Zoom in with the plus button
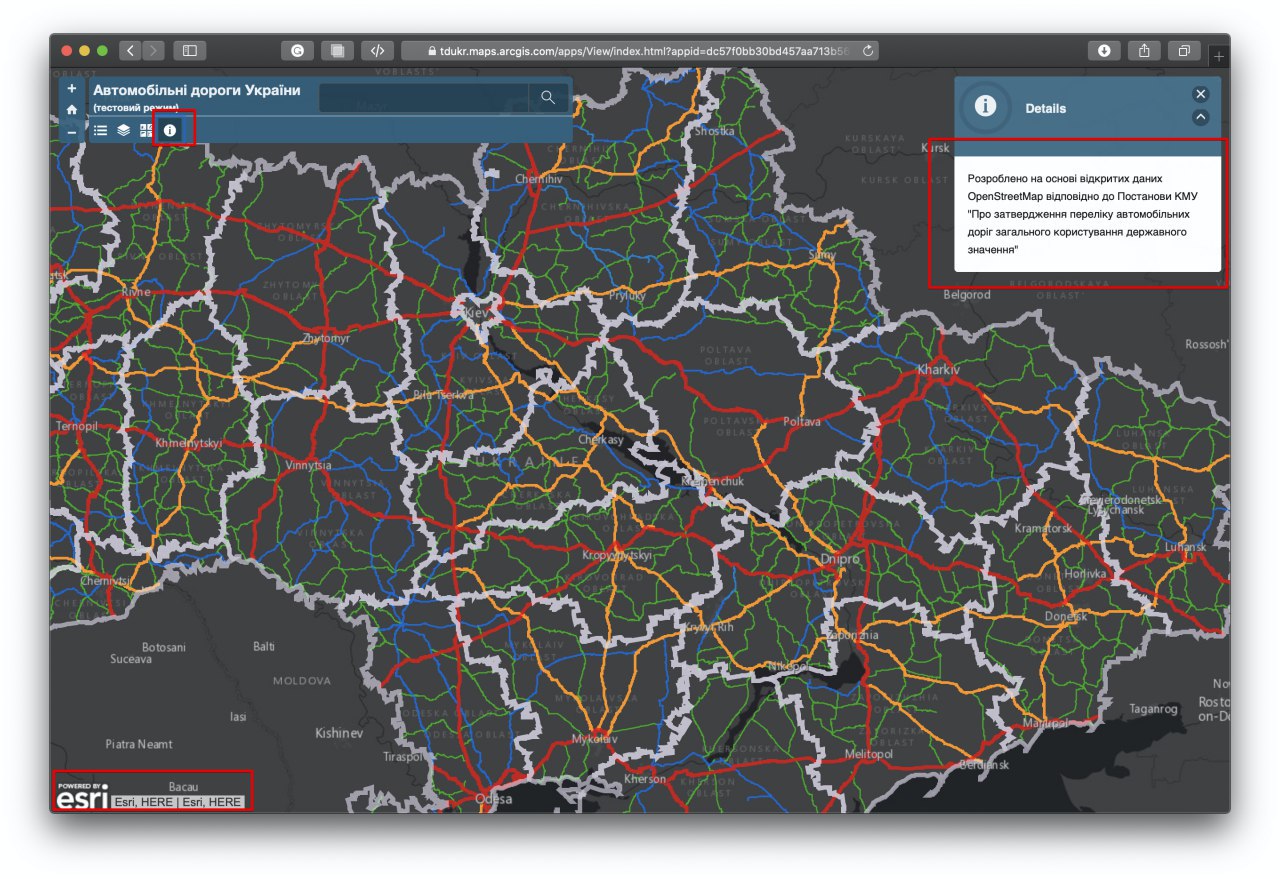This screenshot has height=879, width=1280. pos(72,89)
